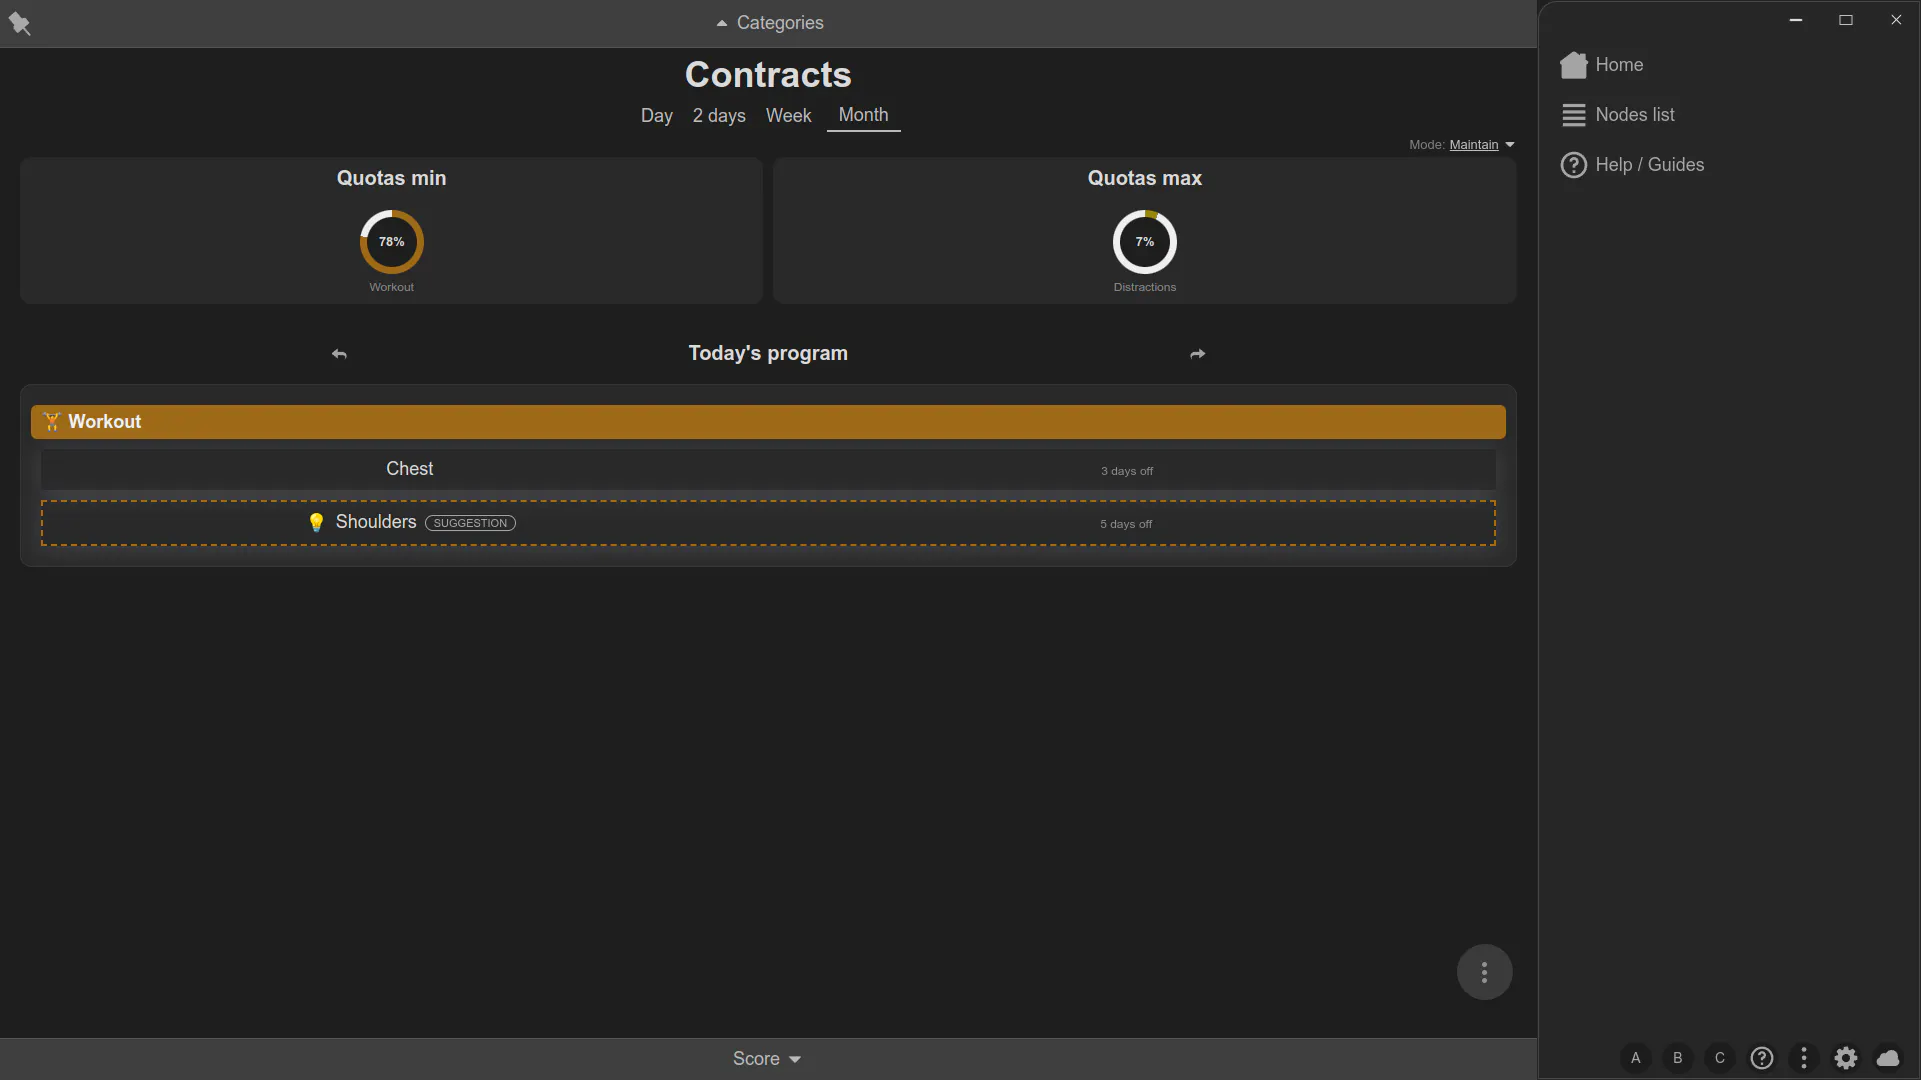Expand the Score panel at the bottom
This screenshot has height=1080, width=1921.
point(767,1059)
